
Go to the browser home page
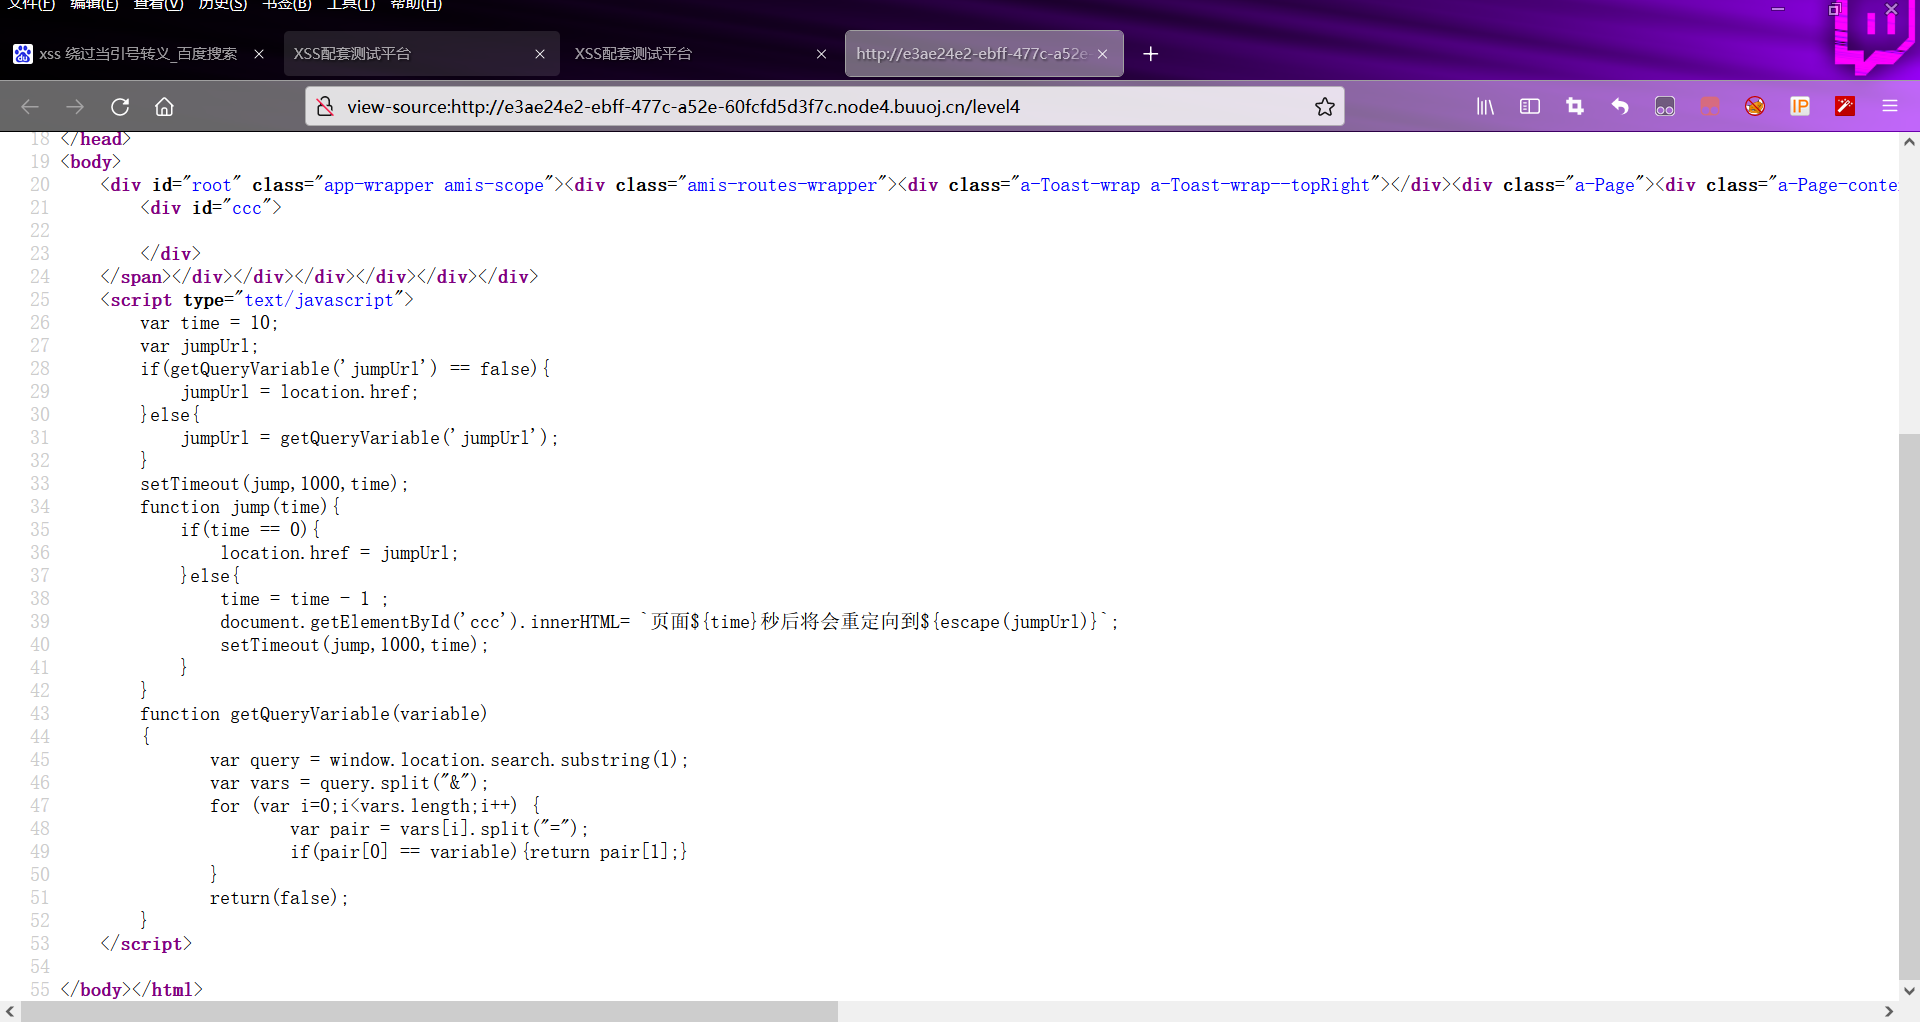click(164, 106)
